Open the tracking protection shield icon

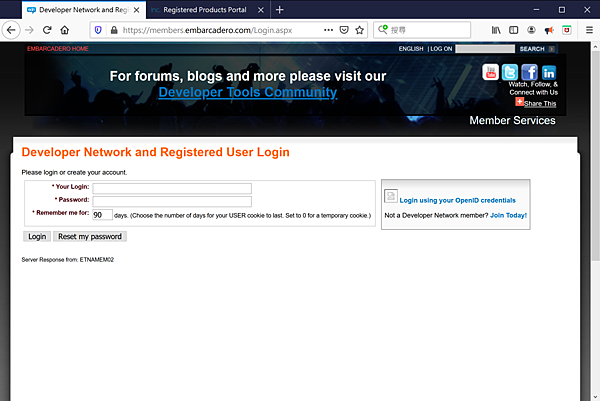tap(98, 30)
